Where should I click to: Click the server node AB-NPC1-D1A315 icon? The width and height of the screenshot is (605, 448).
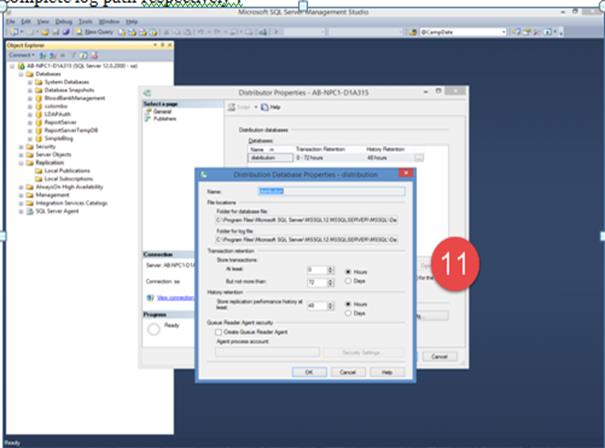click(21, 66)
